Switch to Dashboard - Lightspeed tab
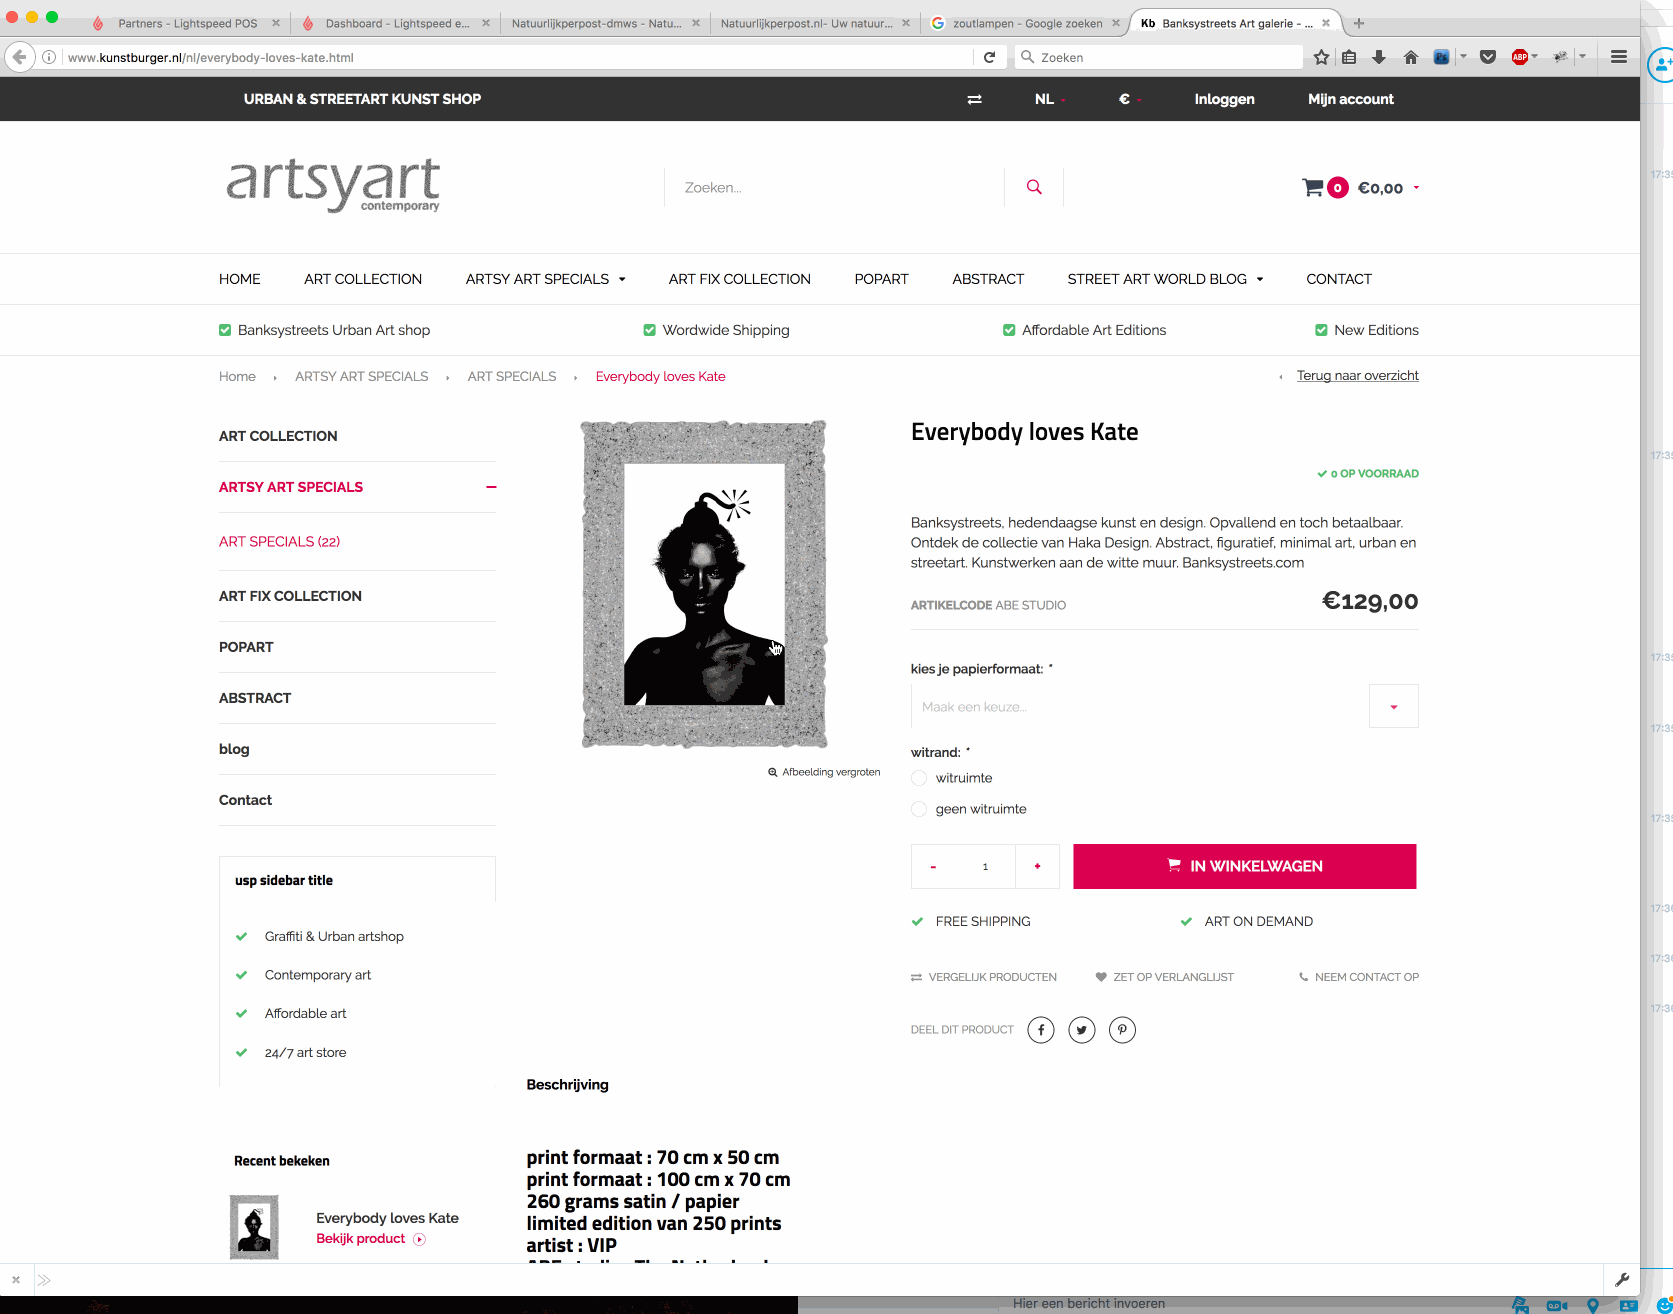Image resolution: width=1673 pixels, height=1314 pixels. pos(397,23)
